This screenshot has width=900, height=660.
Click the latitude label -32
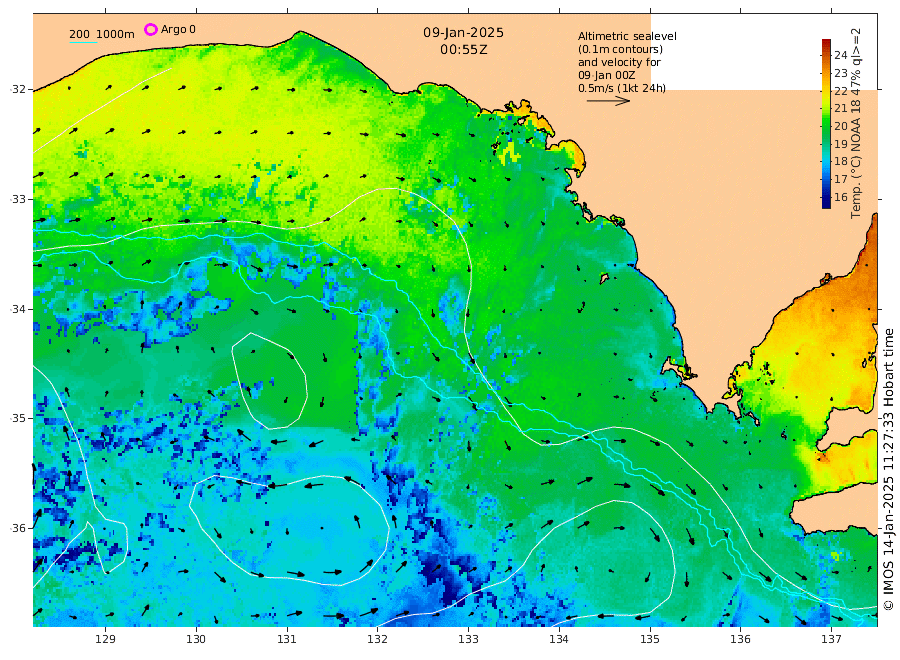click(x=18, y=90)
